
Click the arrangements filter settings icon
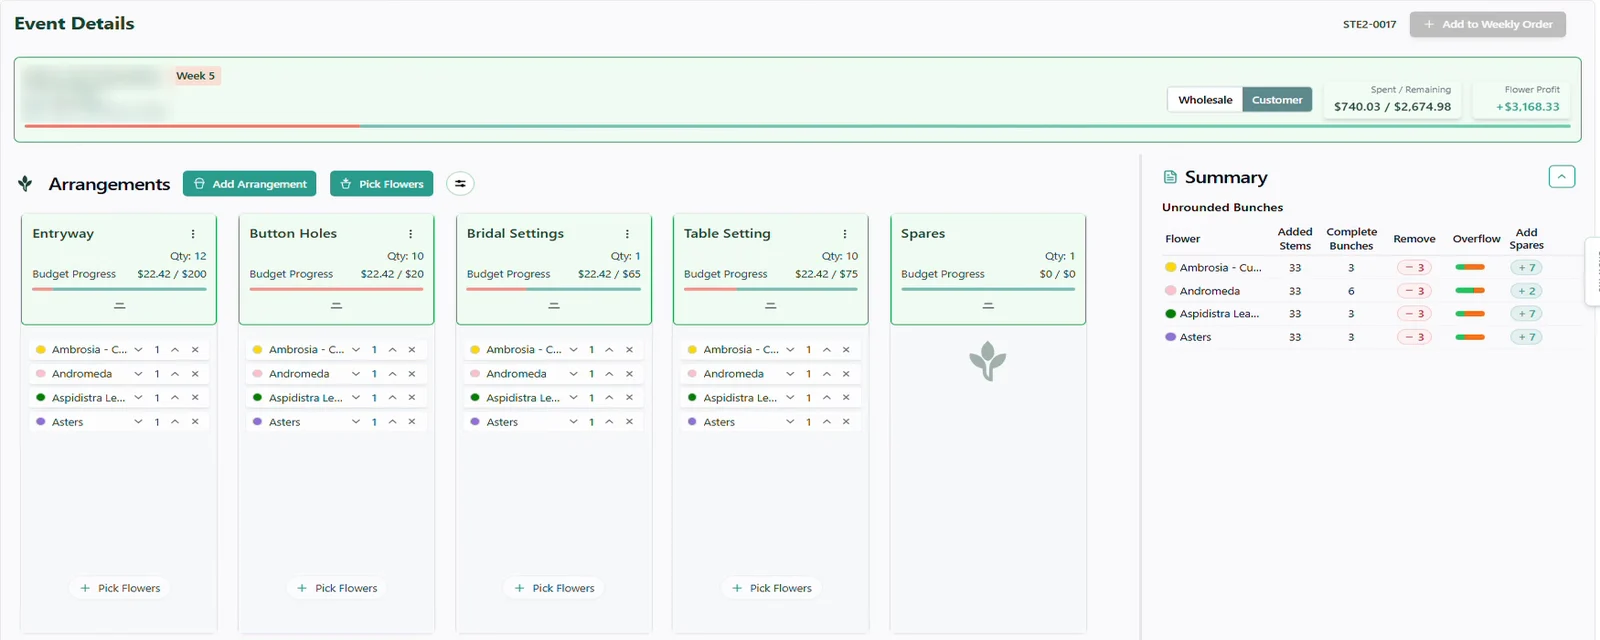click(x=460, y=184)
